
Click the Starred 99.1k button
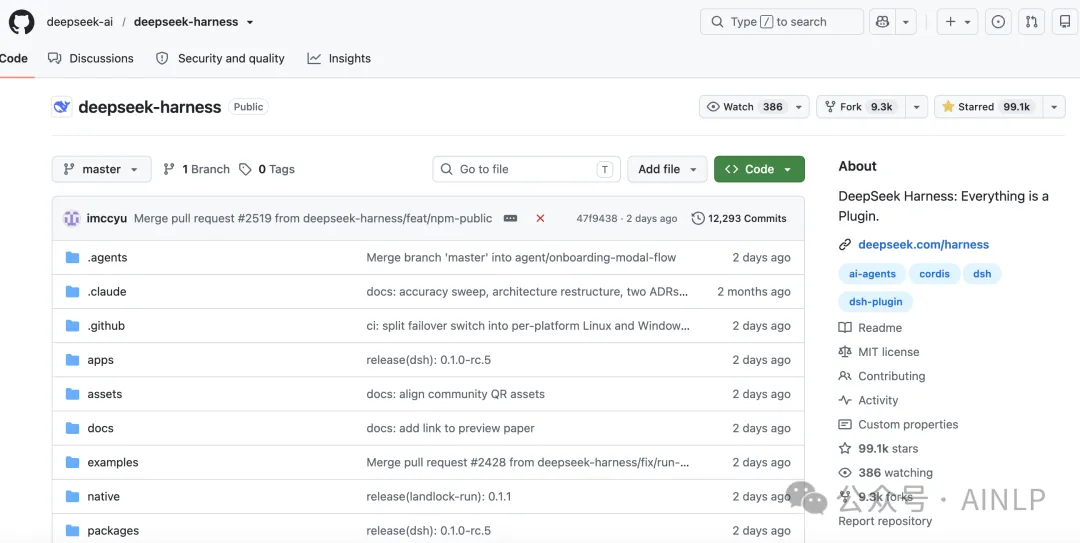[x=989, y=107]
